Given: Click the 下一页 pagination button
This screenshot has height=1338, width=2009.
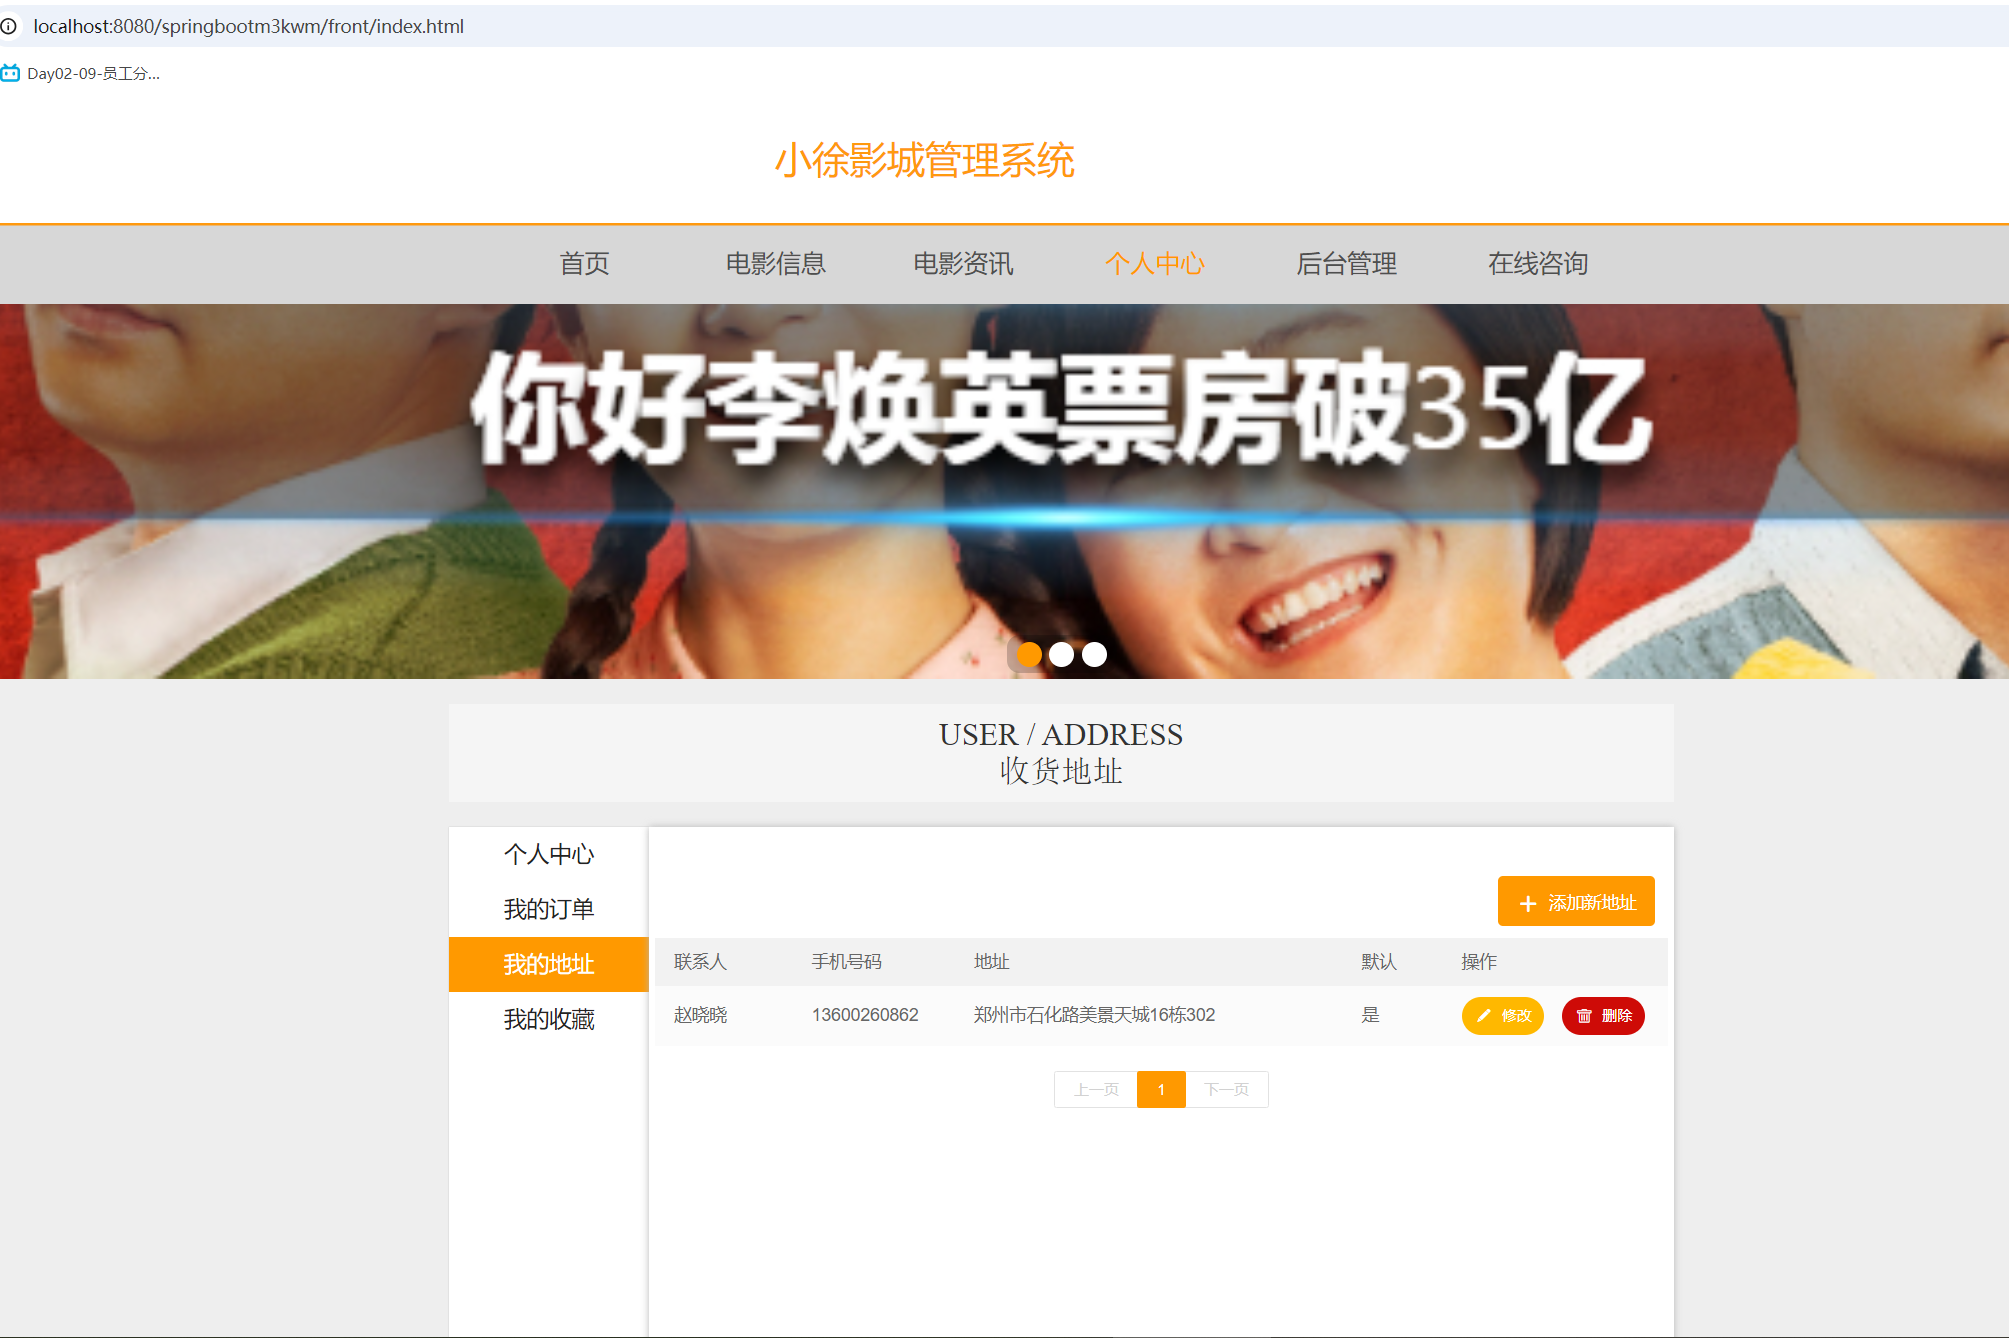Looking at the screenshot, I should [1226, 1089].
